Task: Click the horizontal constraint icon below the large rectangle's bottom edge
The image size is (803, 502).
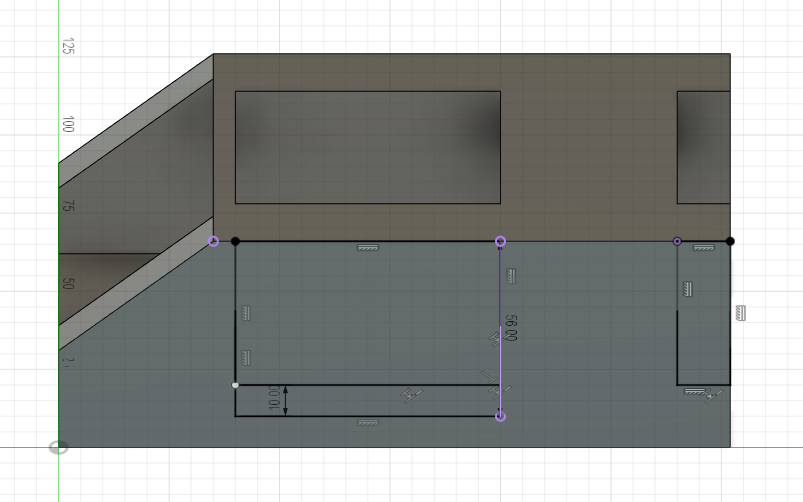Action: click(368, 423)
